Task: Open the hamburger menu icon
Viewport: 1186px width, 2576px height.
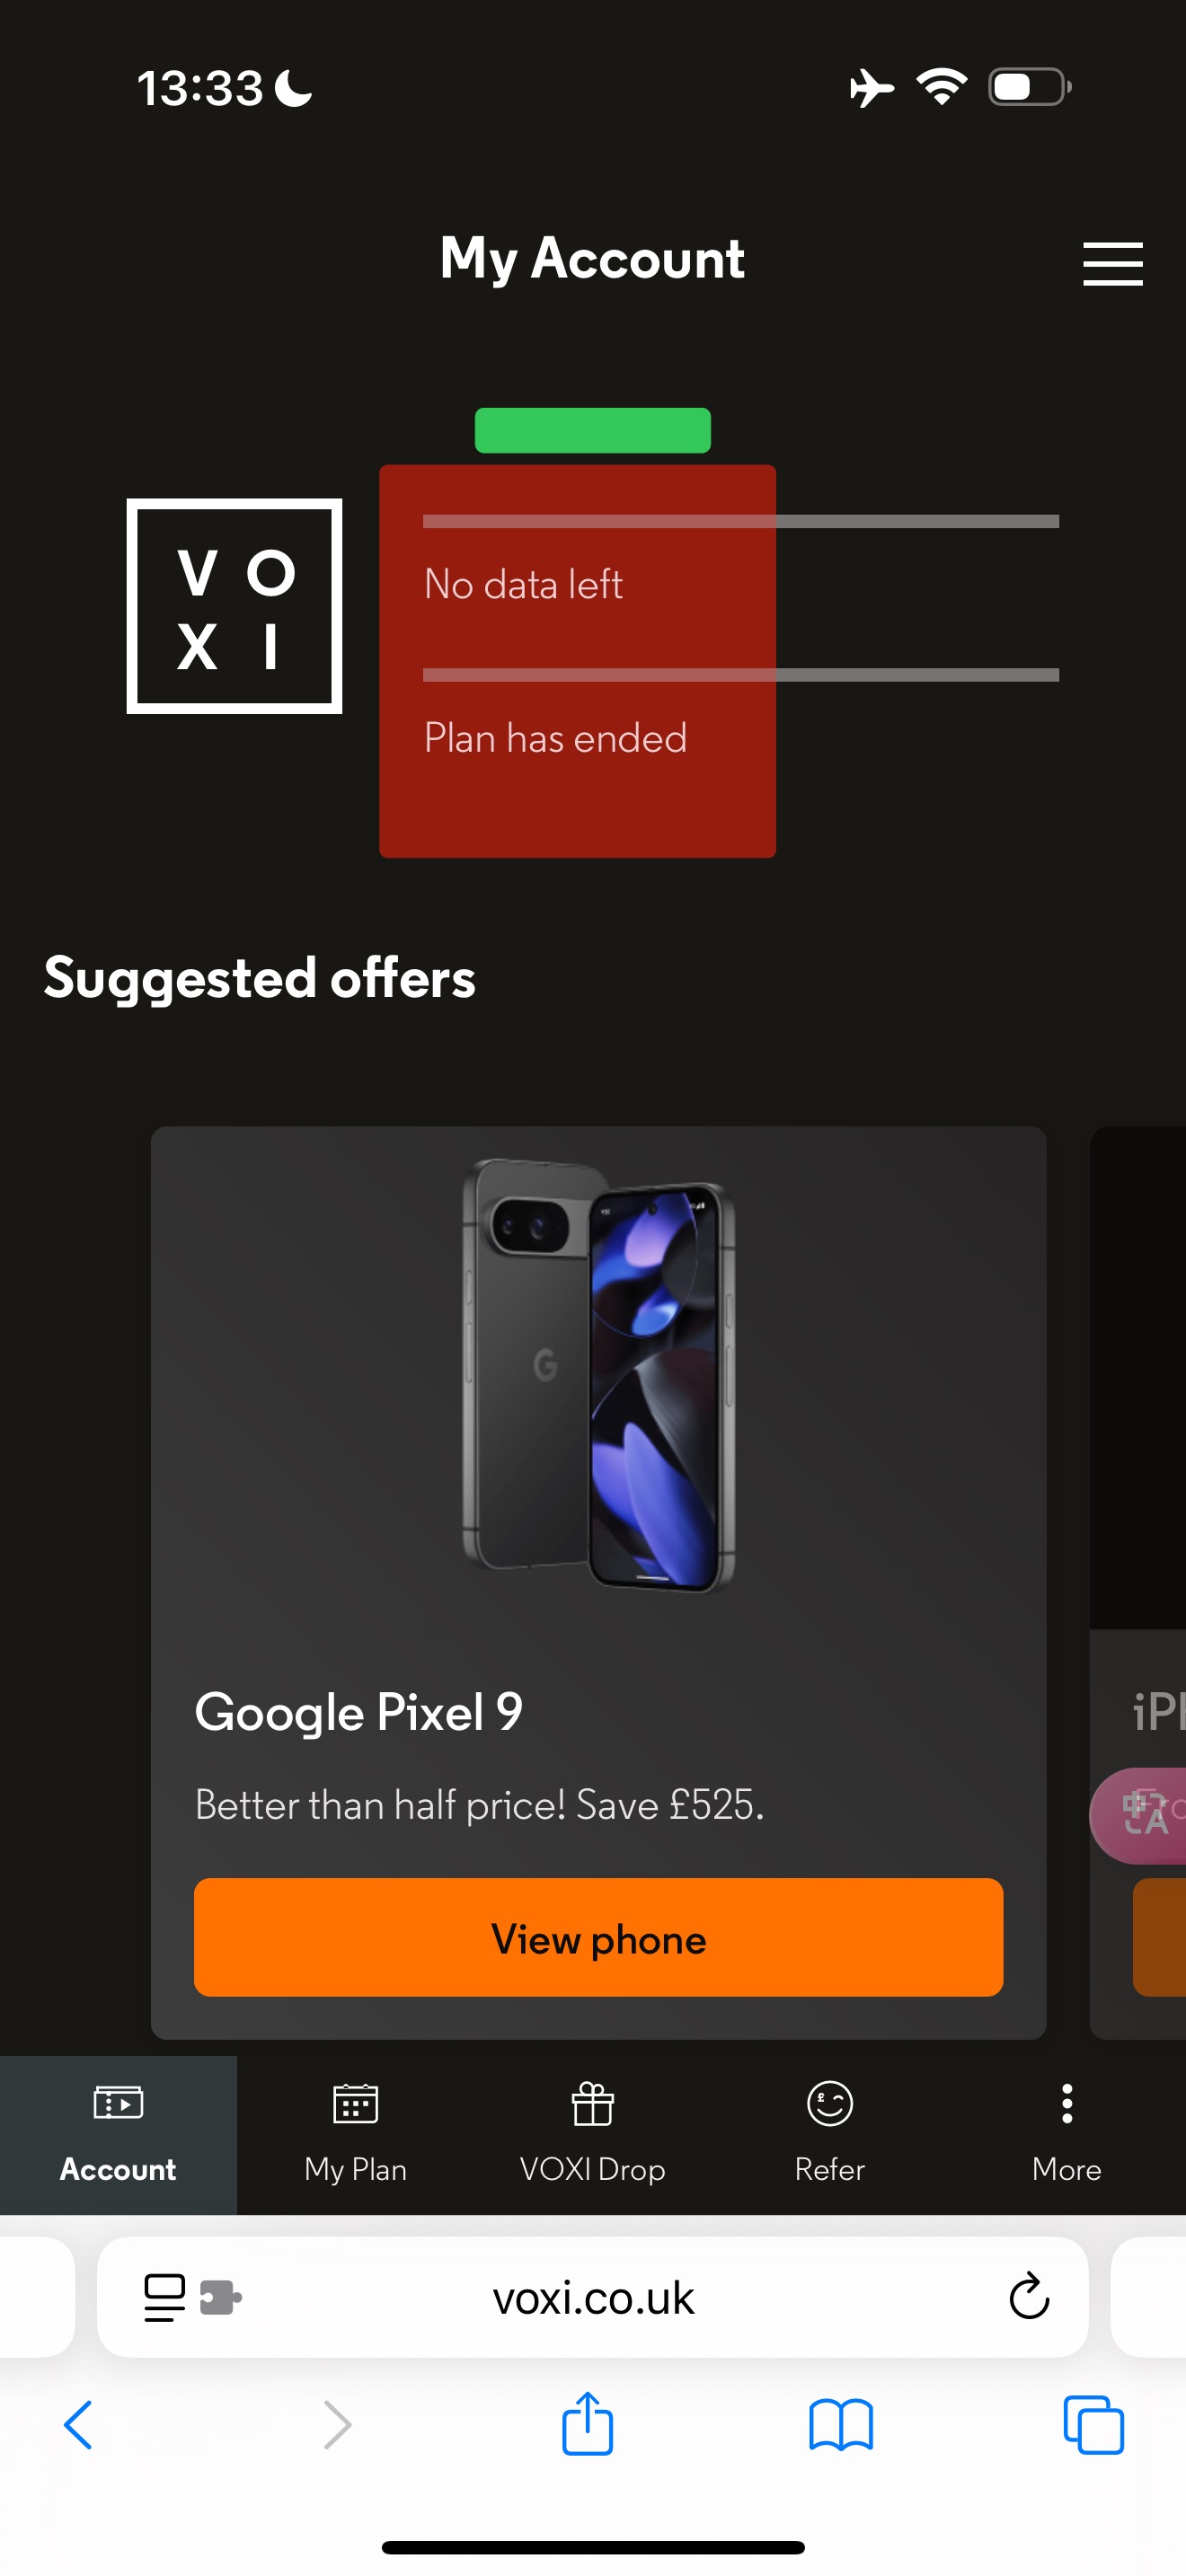Action: point(1112,263)
